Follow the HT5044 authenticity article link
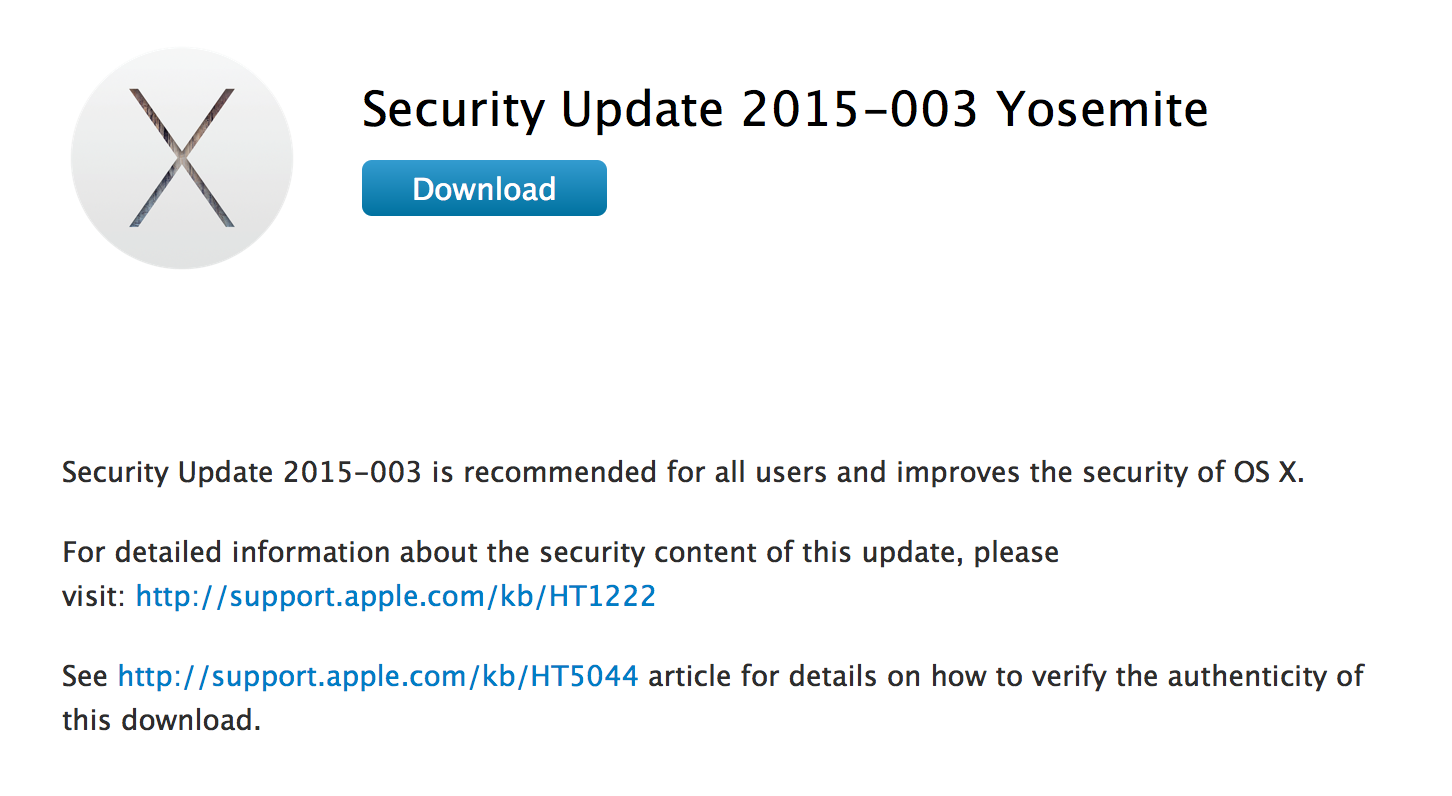Viewport: 1452px width, 796px height. tap(377, 675)
